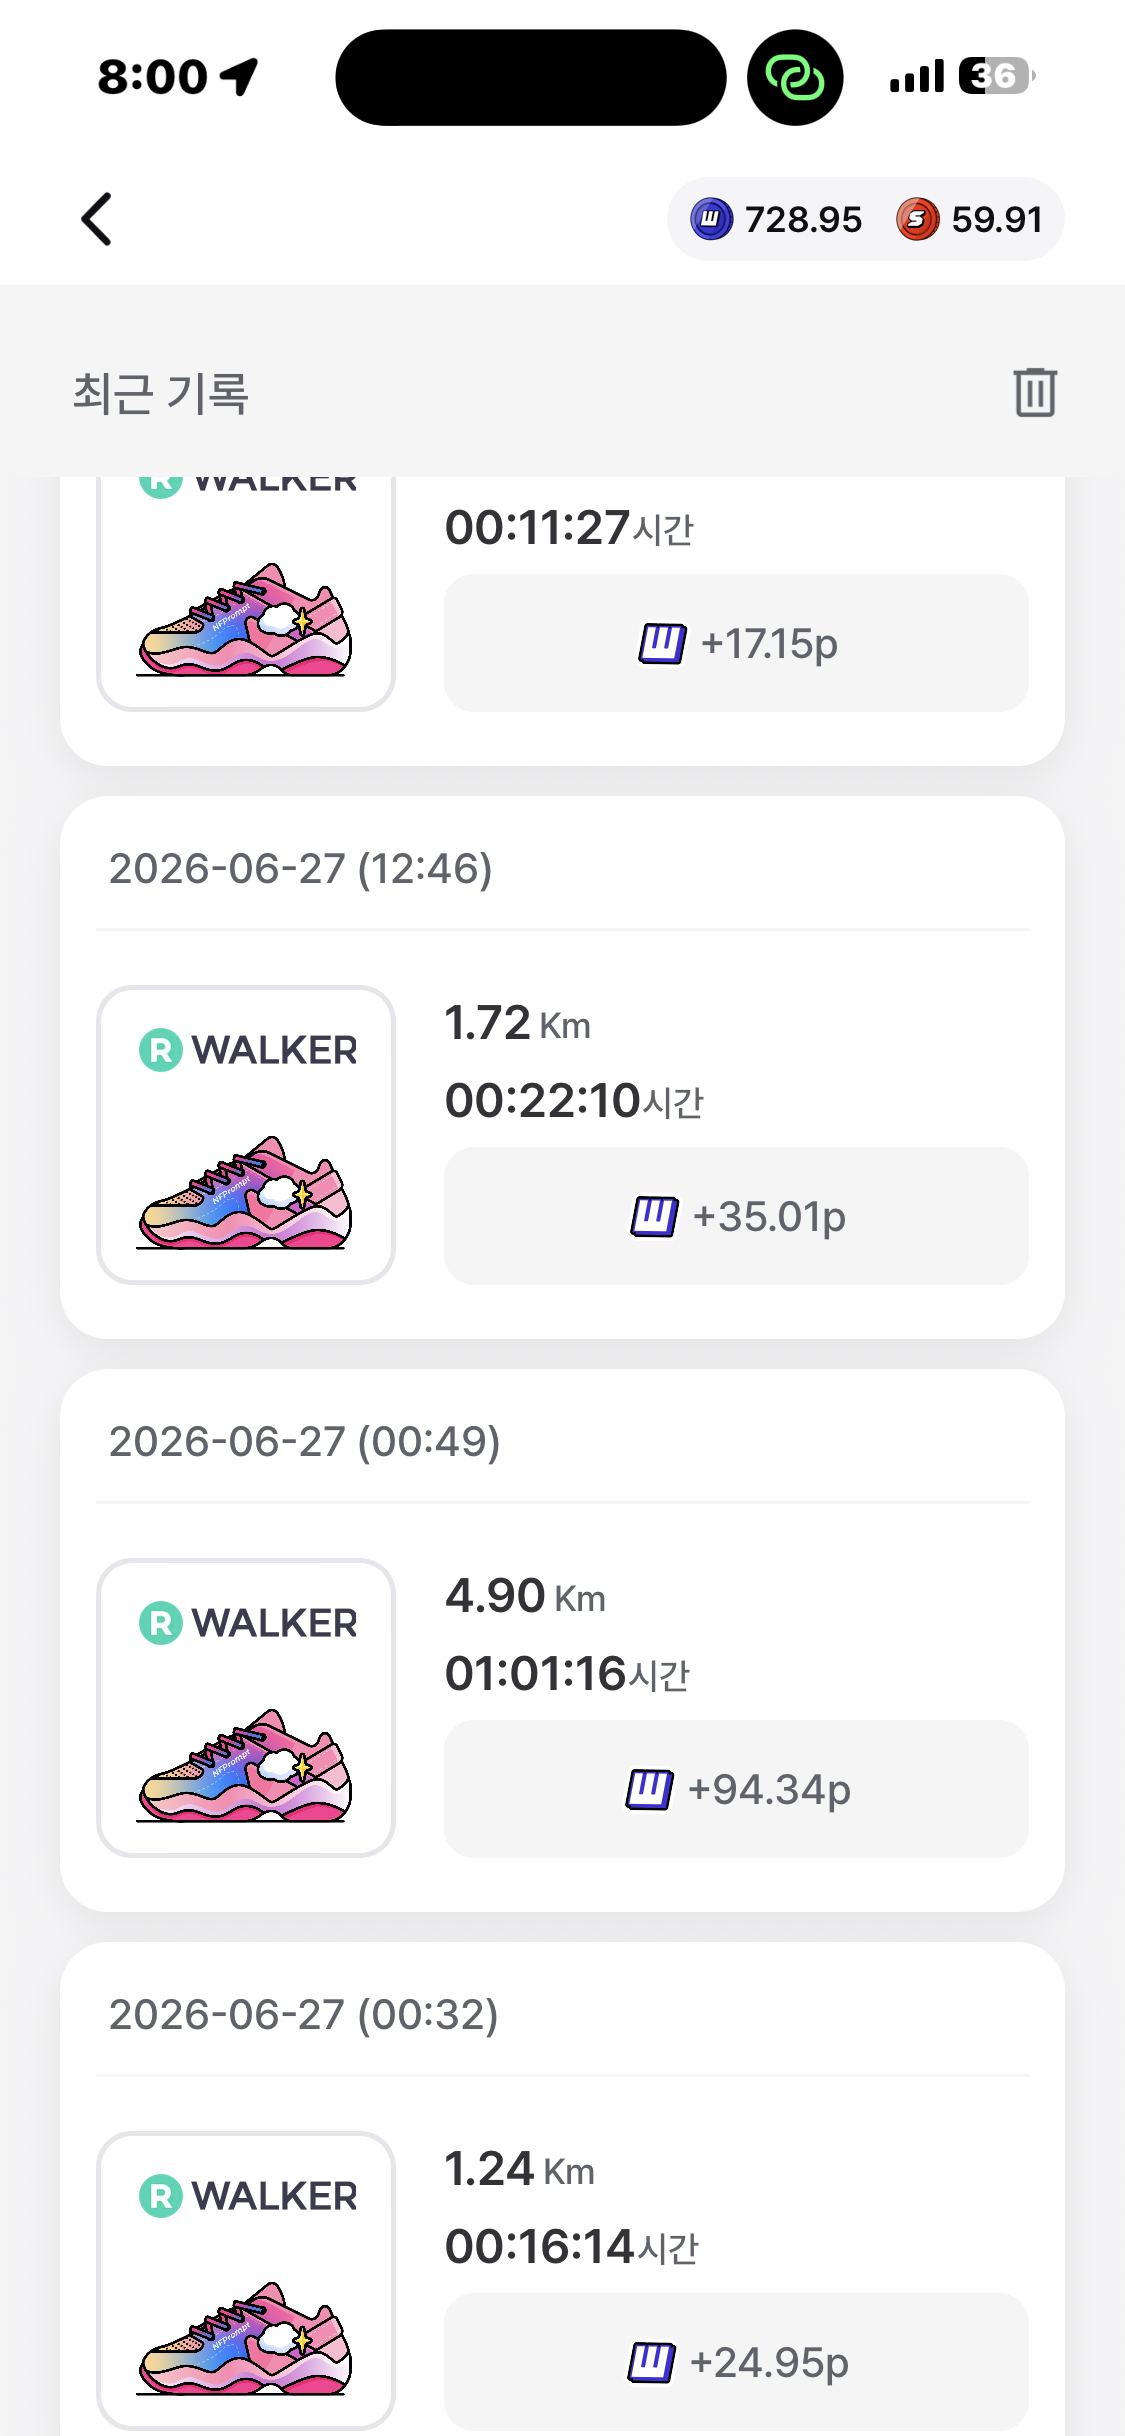Screen dimensions: 1125x2436
Task: Open sneaker thumbnail for 1.72 Km record
Action: click(246, 1135)
